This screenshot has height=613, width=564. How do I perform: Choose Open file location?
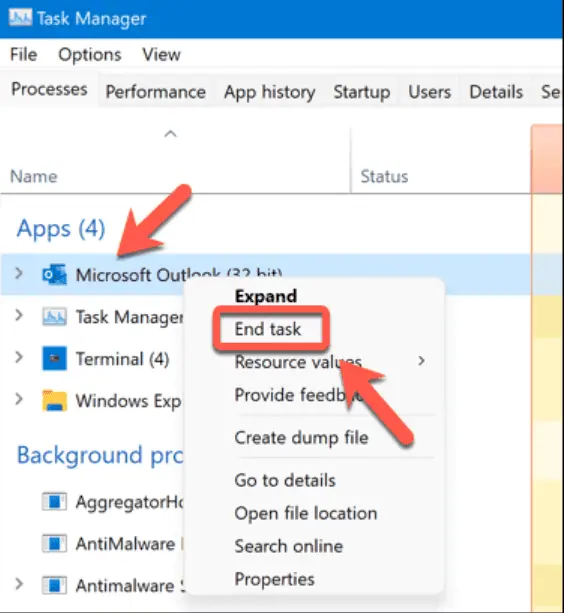(x=306, y=513)
